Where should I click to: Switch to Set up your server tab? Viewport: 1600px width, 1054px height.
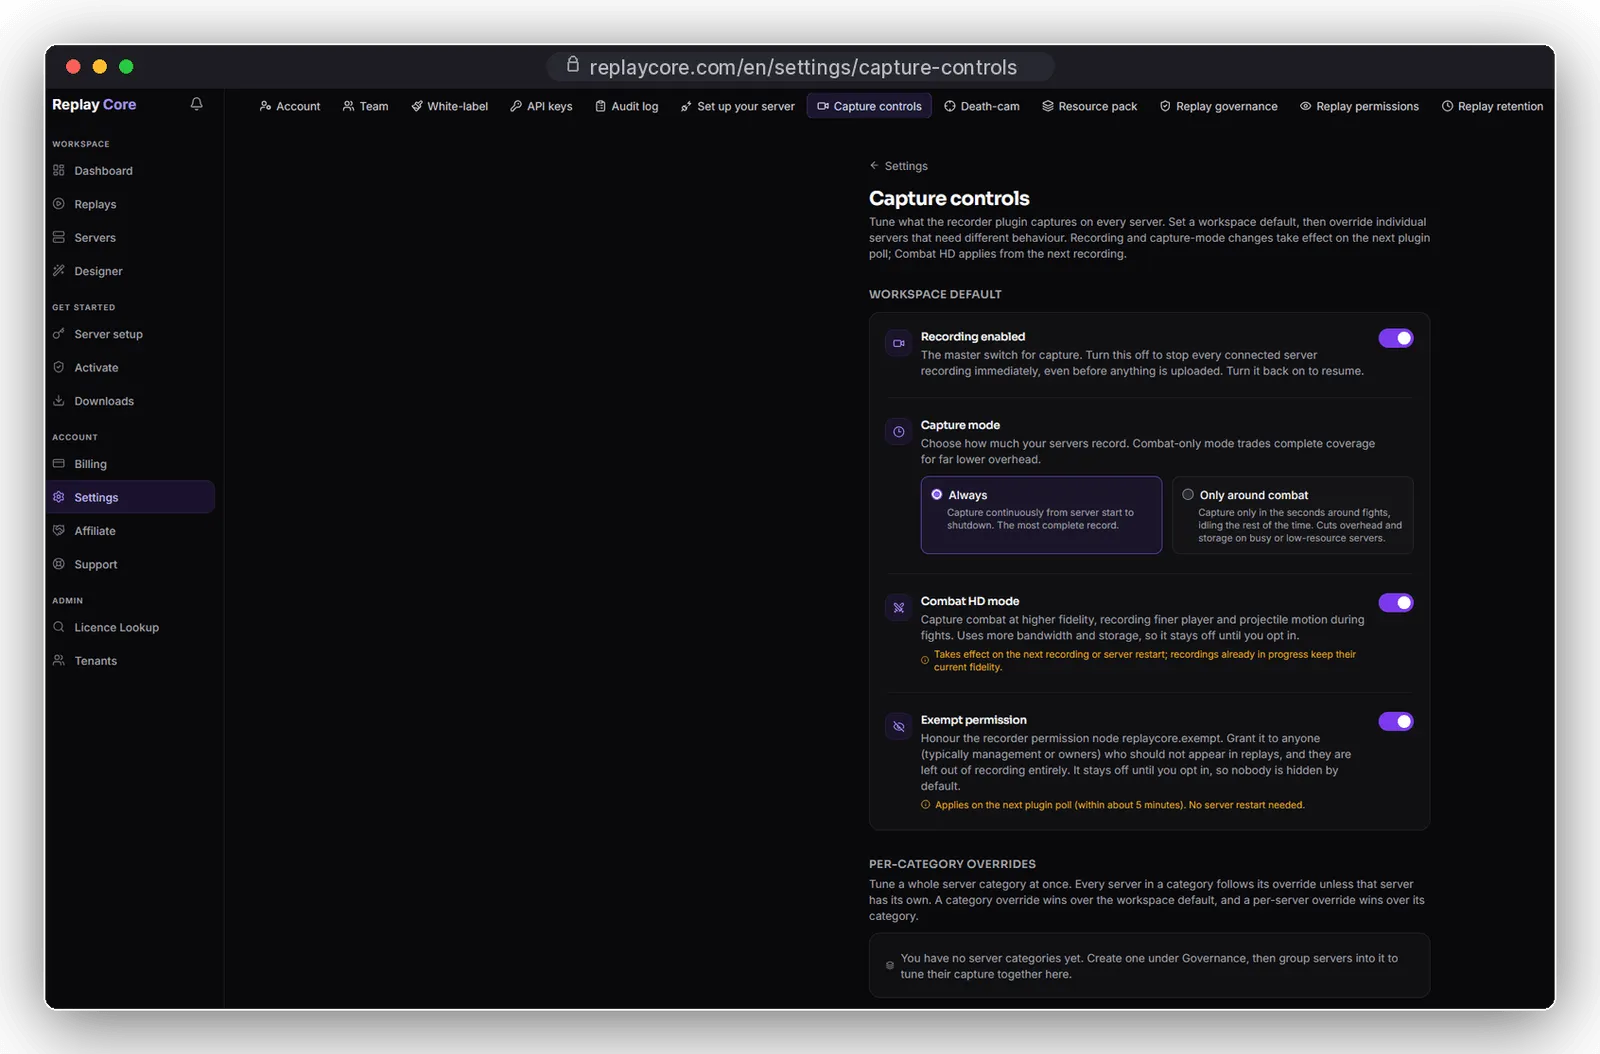click(738, 106)
